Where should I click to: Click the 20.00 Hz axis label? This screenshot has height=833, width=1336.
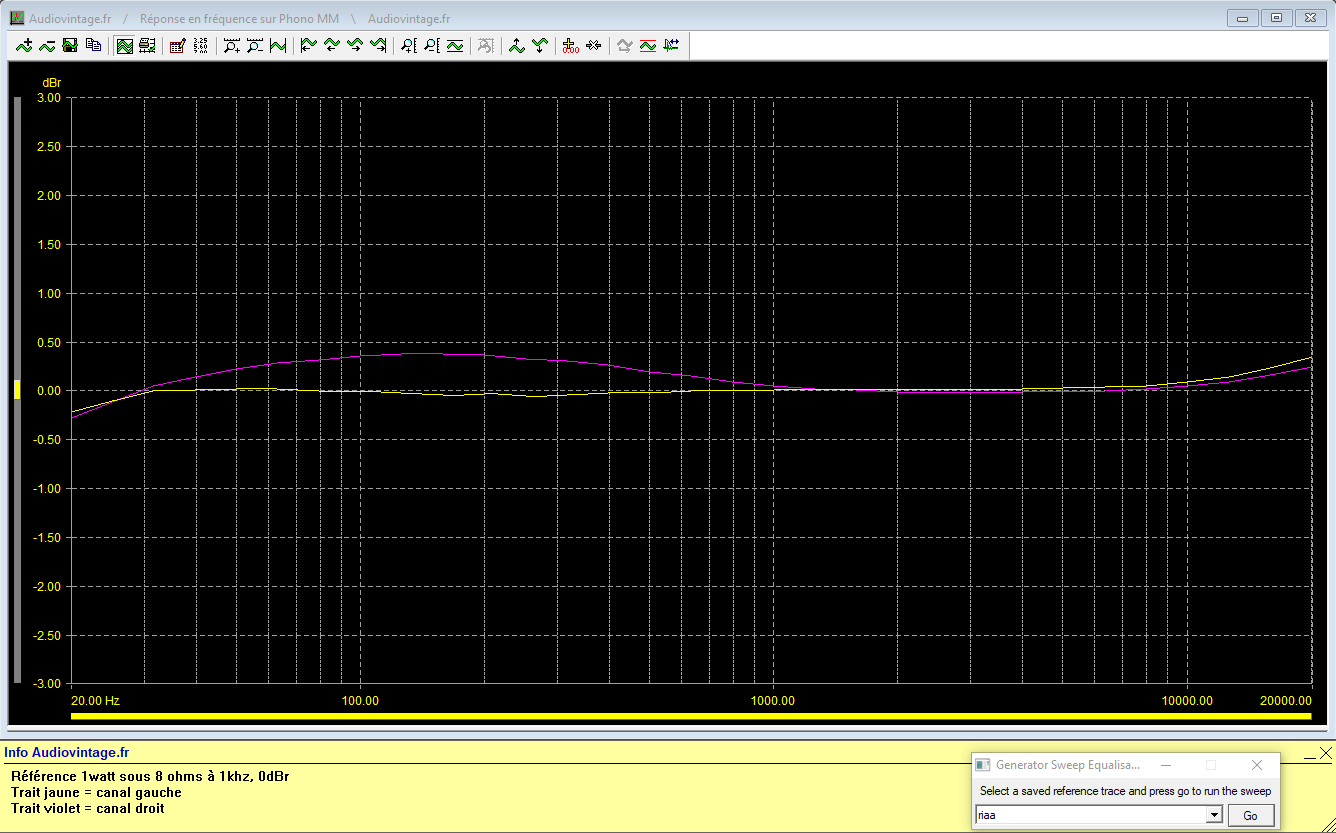(x=96, y=701)
